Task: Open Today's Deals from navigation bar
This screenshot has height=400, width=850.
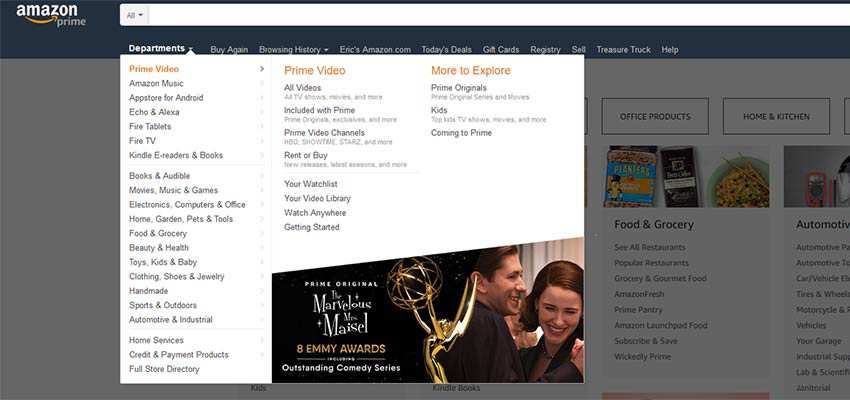Action: (x=446, y=49)
